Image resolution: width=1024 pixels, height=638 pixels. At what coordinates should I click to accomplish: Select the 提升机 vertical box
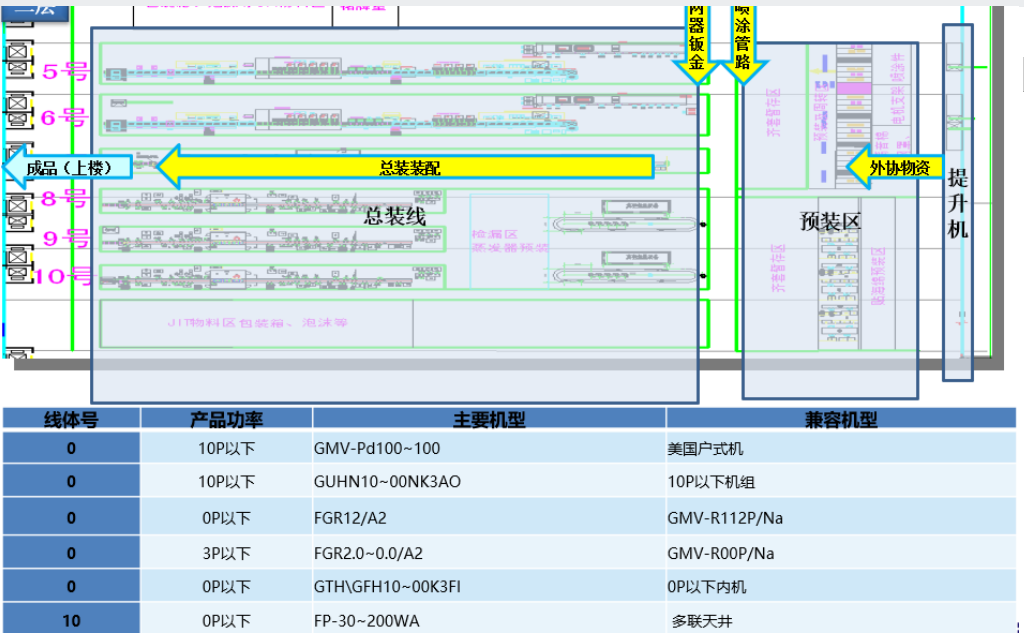957,200
